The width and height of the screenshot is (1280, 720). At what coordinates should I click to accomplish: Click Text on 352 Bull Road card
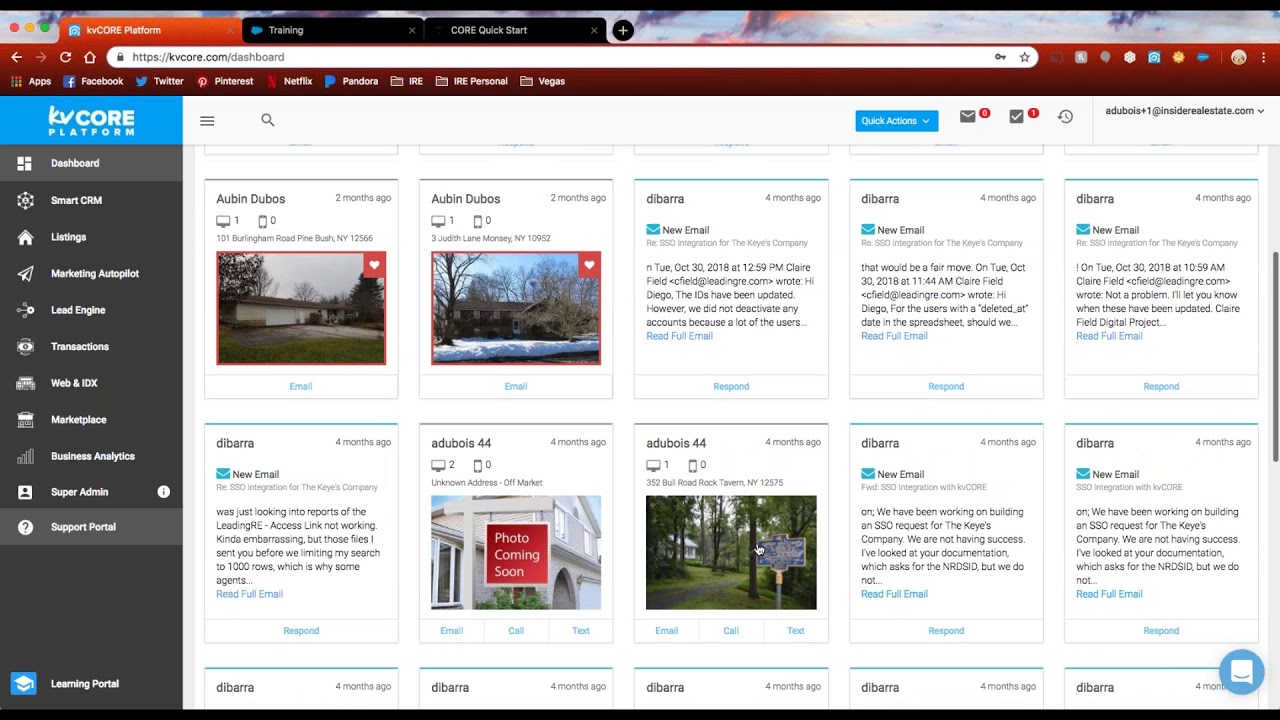click(x=796, y=631)
